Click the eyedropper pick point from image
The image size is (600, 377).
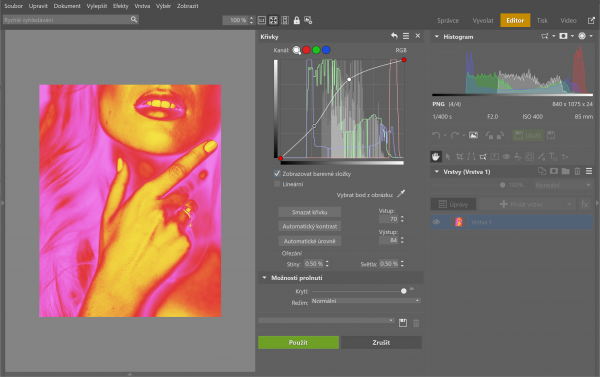(401, 194)
